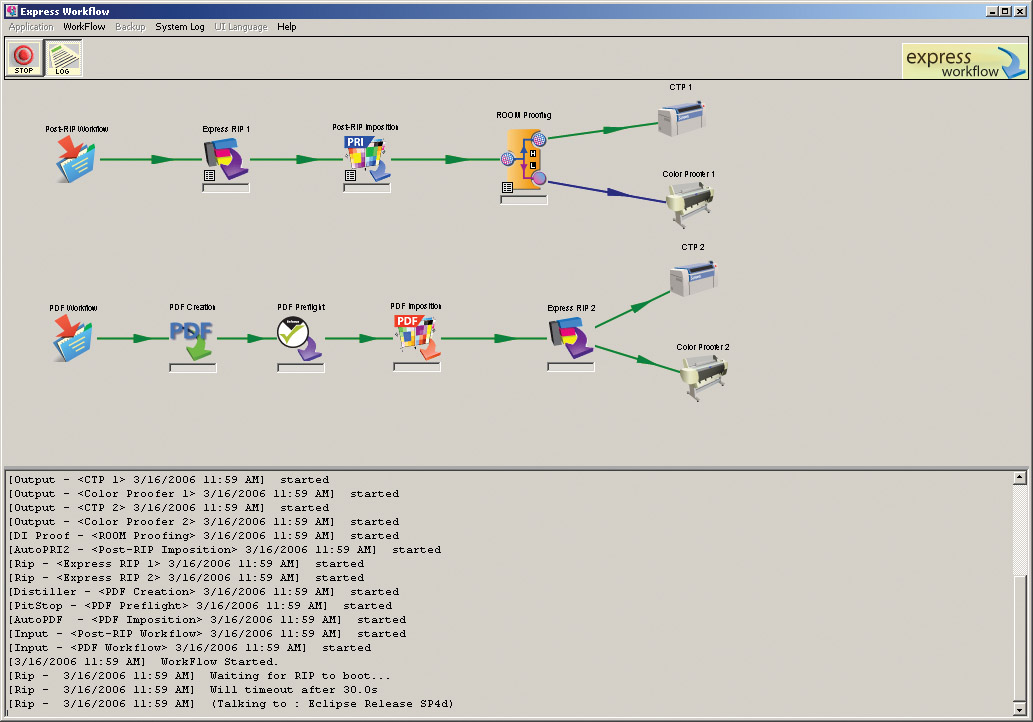
Task: Toggle the LOG toolbar button
Action: pyautogui.click(x=63, y=58)
